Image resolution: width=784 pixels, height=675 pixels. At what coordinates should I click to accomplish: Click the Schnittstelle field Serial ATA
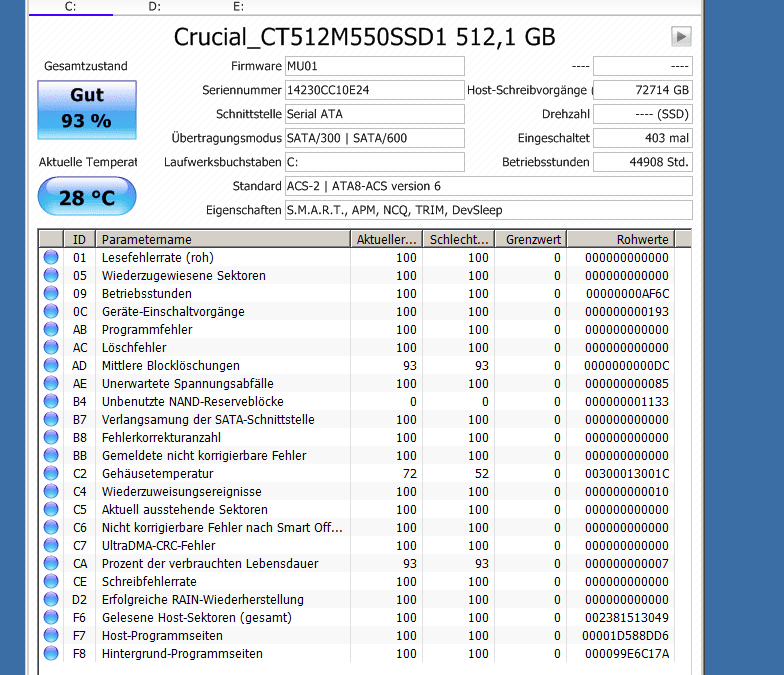coord(374,114)
